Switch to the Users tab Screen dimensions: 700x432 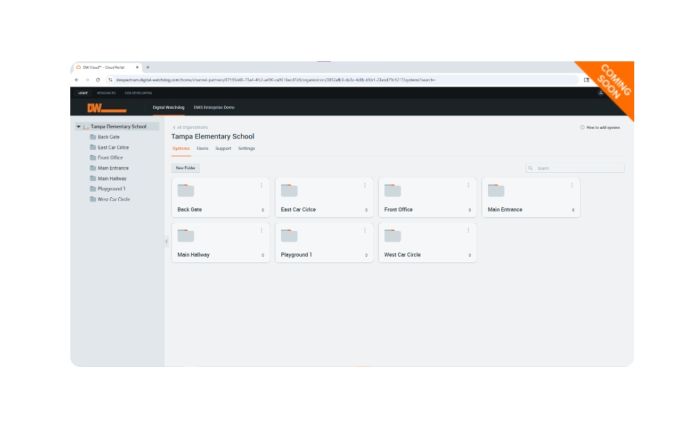pyautogui.click(x=202, y=148)
